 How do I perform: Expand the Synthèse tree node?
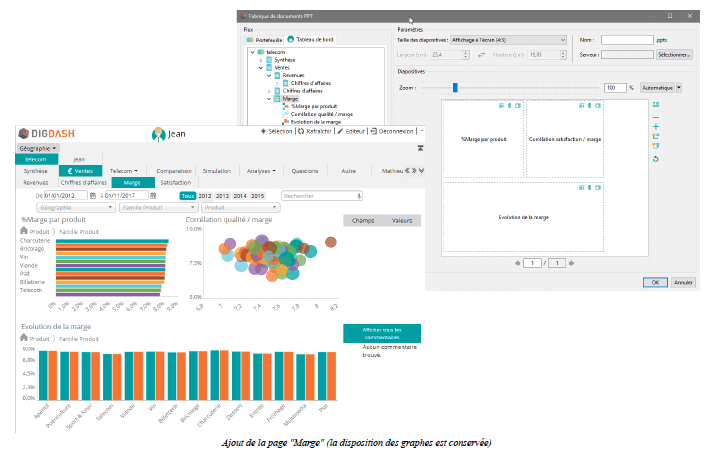[x=260, y=60]
